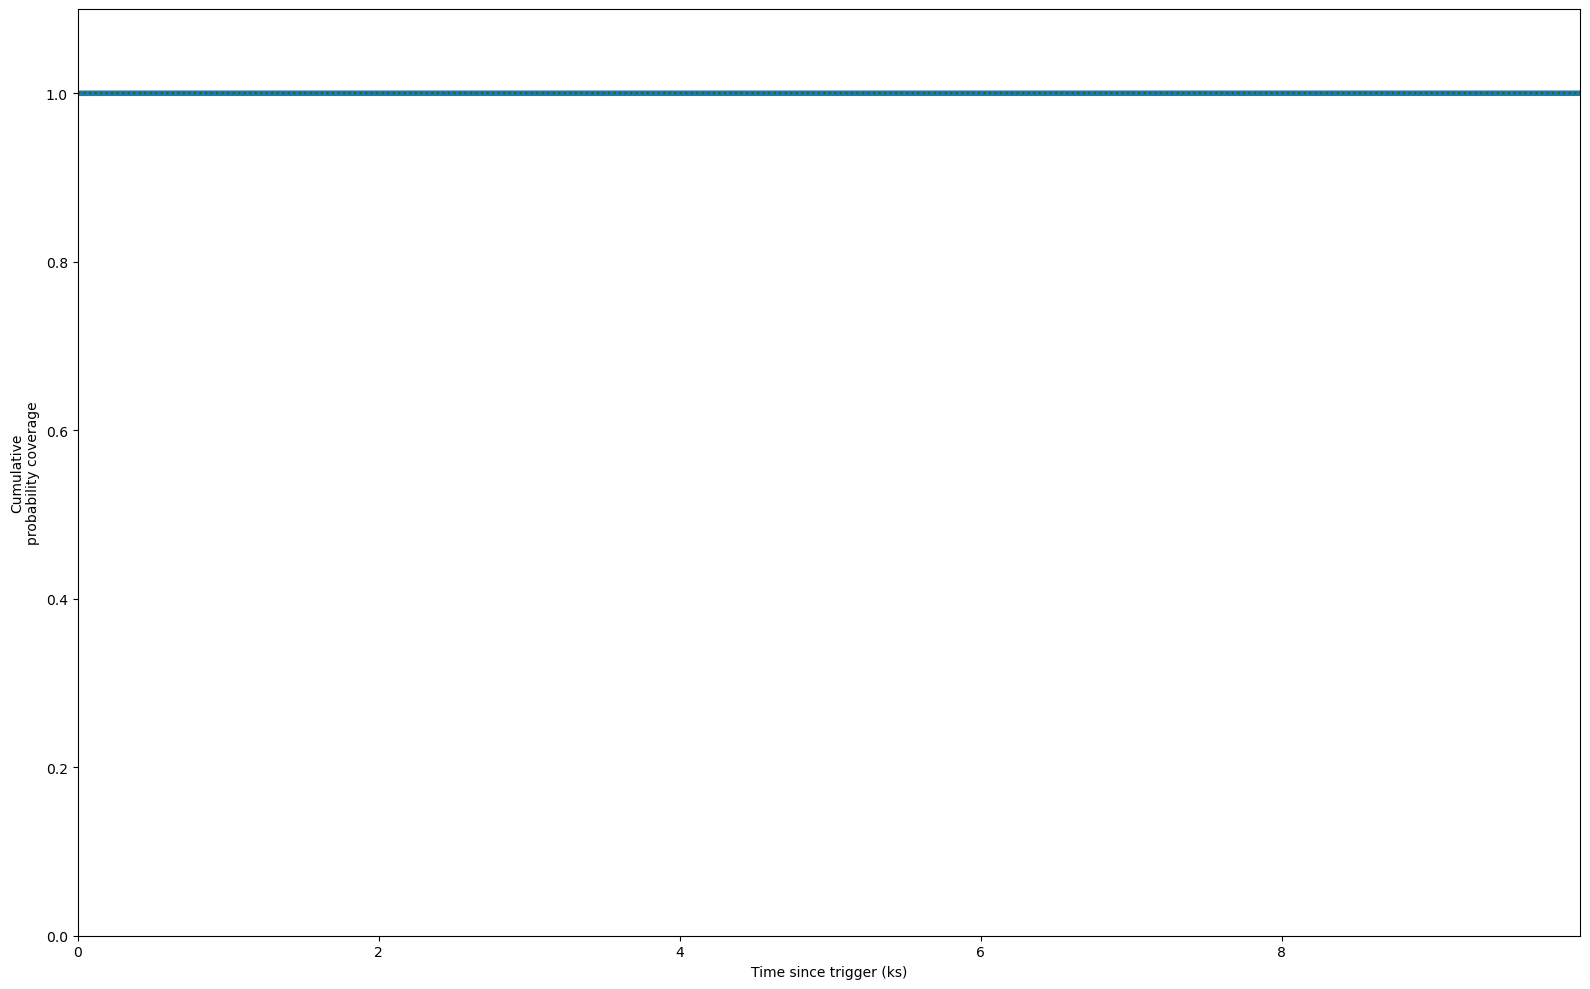The height and width of the screenshot is (989, 1590).
Task: Click the top border of the plot frame
Action: coord(829,10)
